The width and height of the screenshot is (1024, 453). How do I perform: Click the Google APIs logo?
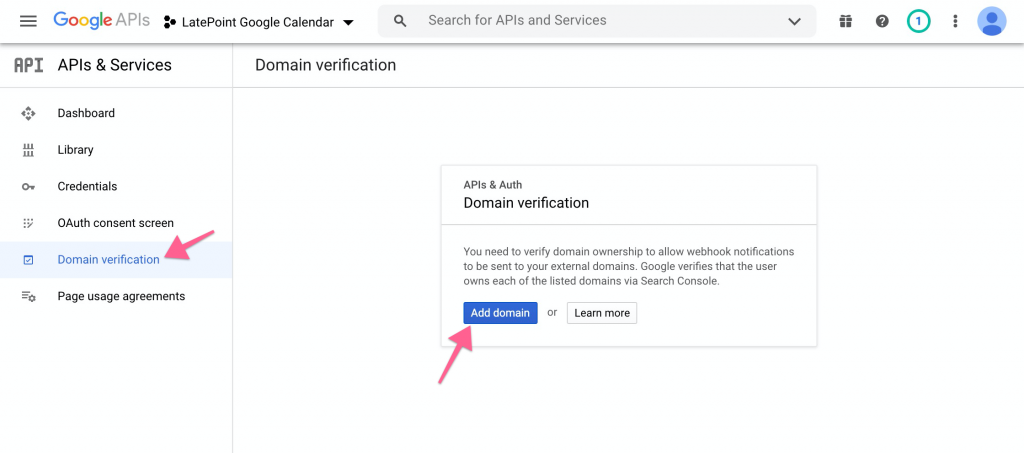(101, 21)
